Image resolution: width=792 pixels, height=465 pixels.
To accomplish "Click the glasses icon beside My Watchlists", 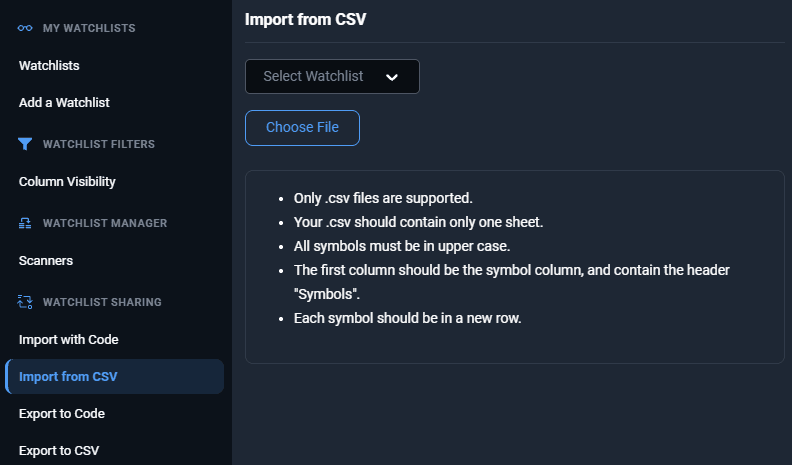I will tap(25, 28).
